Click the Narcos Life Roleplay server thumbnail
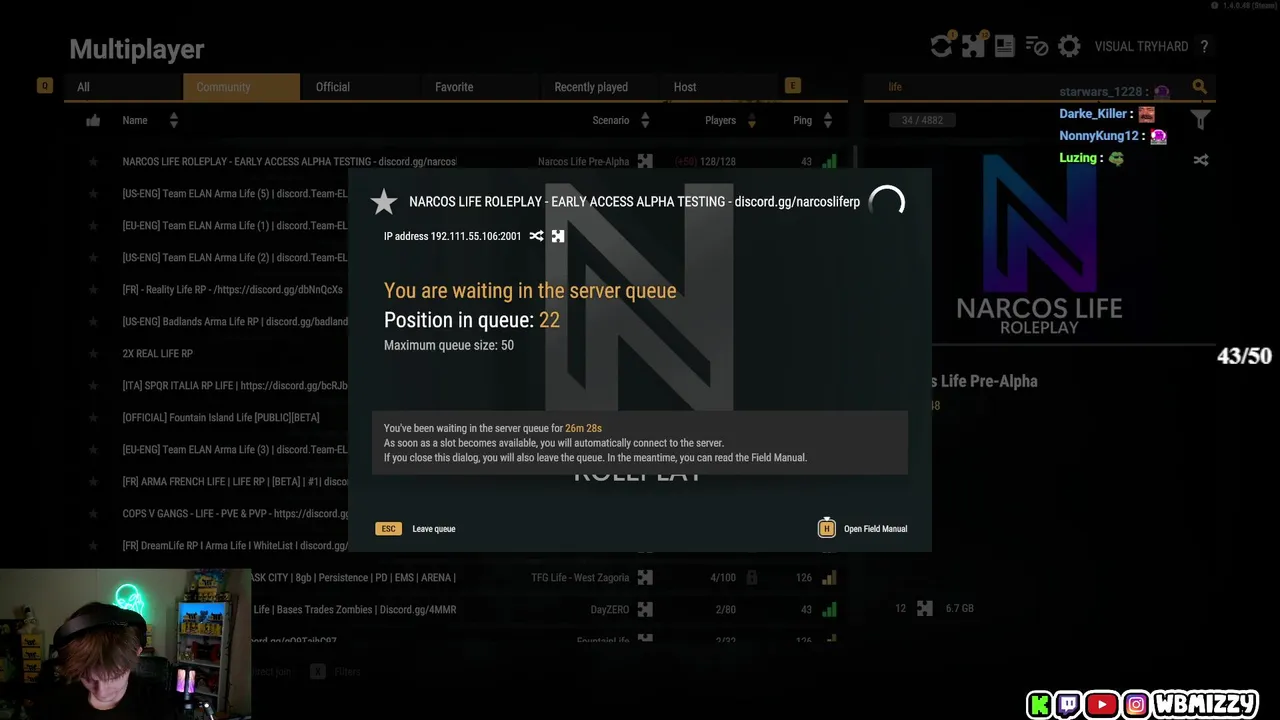Image resolution: width=1280 pixels, height=720 pixels. coord(1040,244)
